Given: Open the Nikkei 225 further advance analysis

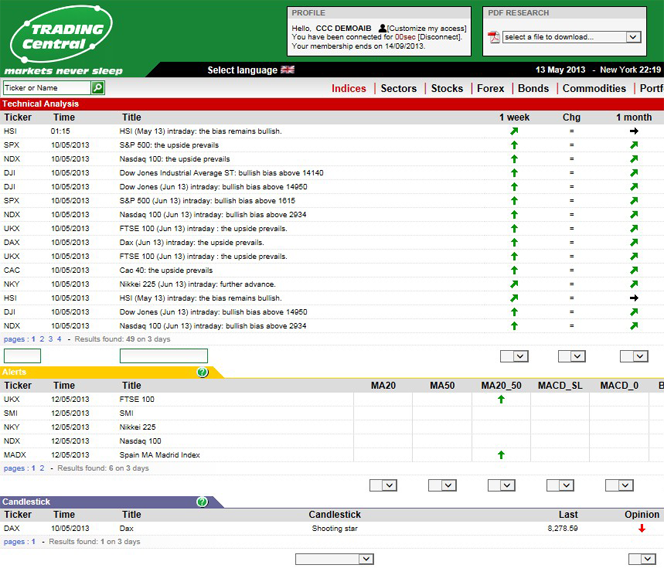Looking at the screenshot, I should [197, 284].
